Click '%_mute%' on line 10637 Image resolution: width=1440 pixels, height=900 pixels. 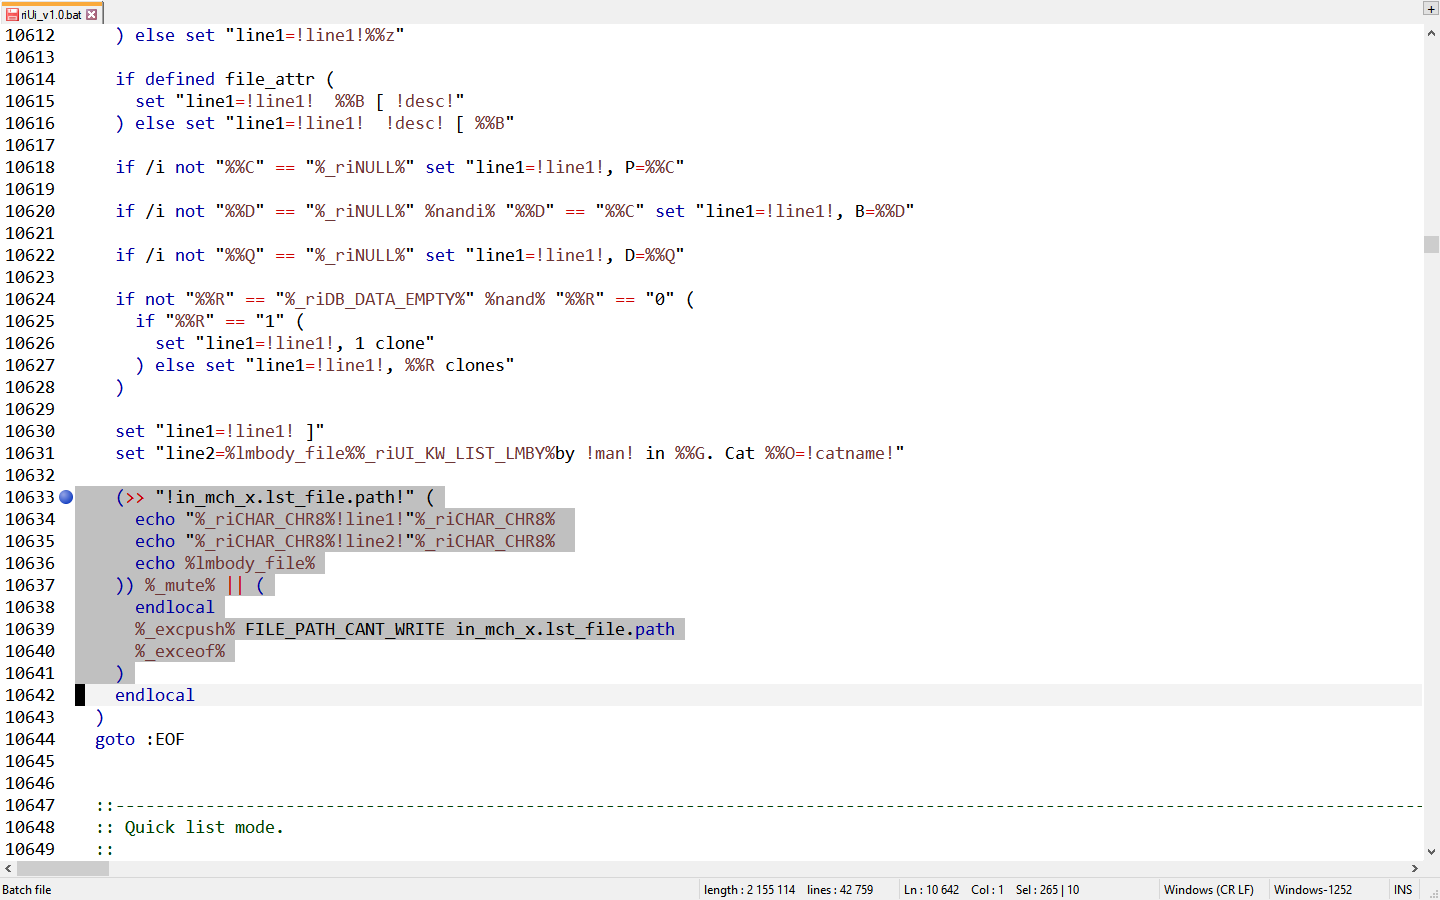click(180, 585)
